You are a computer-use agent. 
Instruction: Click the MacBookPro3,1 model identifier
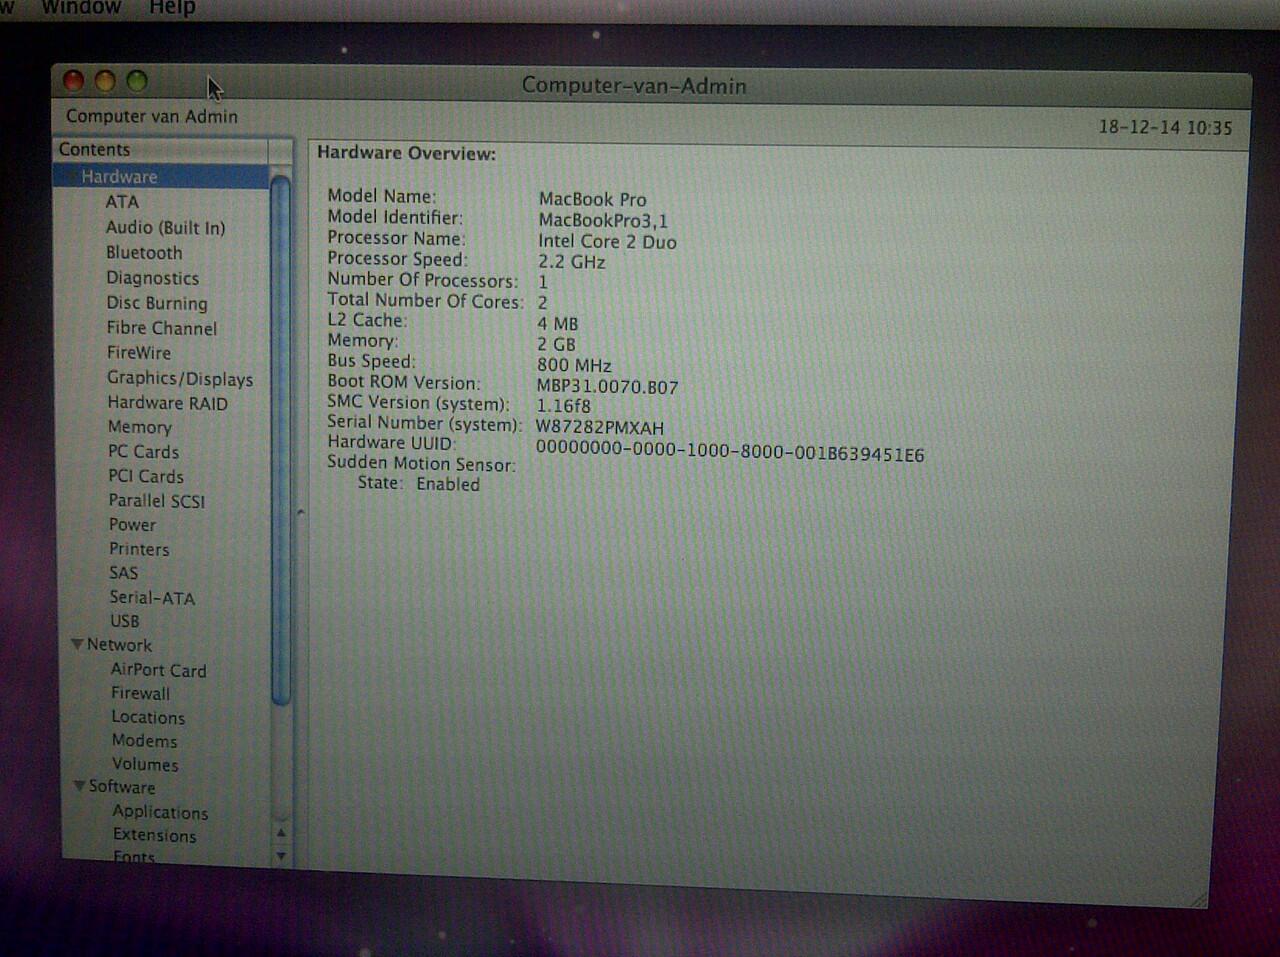pyautogui.click(x=603, y=221)
